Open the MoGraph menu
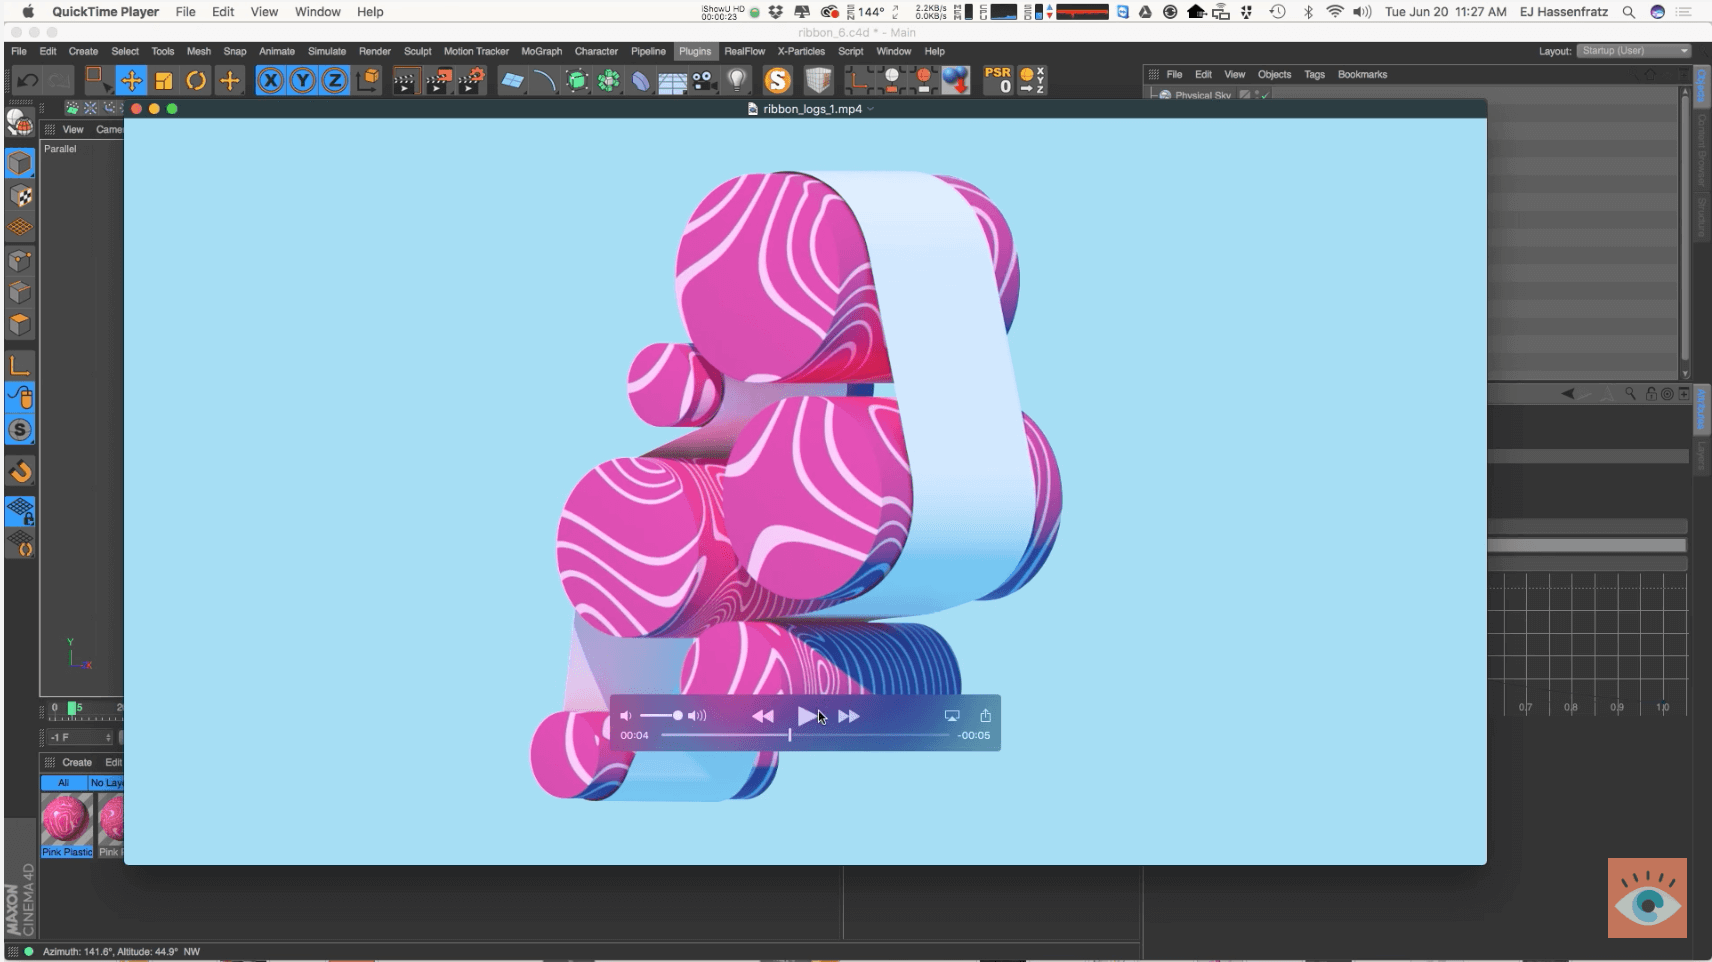This screenshot has width=1712, height=962. click(x=542, y=51)
